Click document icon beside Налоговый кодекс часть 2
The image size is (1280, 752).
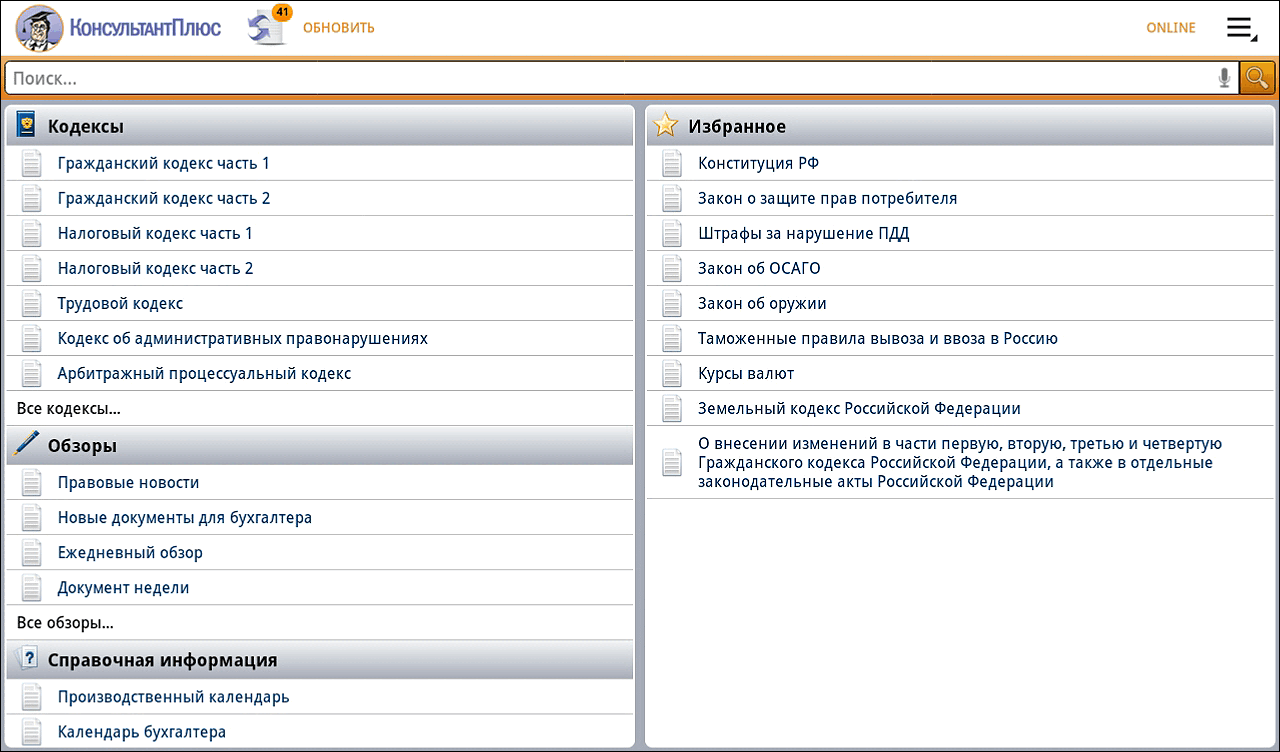[32, 268]
